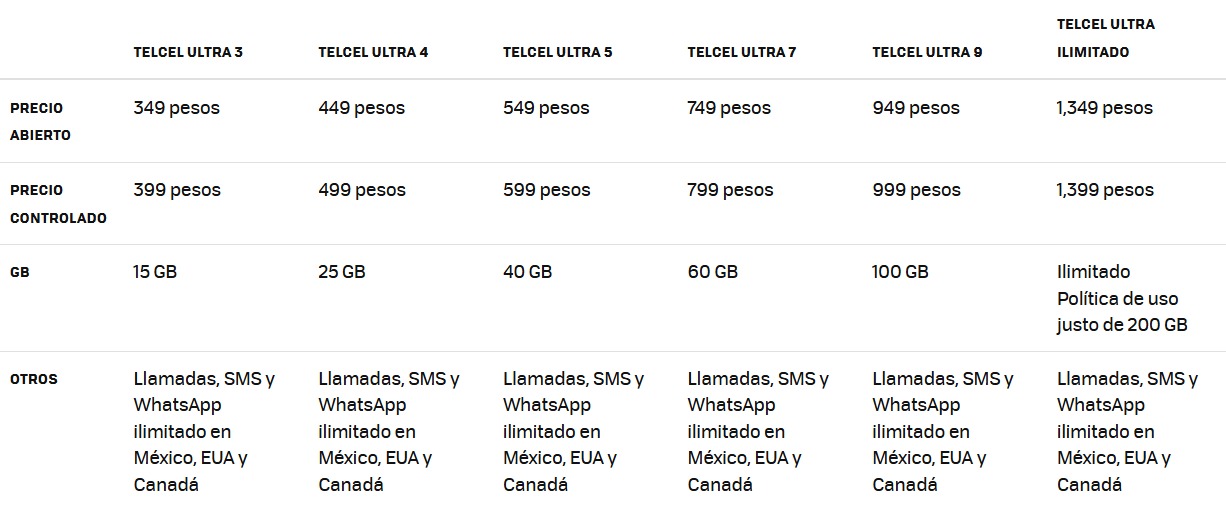Click the 599 pesos controlled price
1226x508 pixels.
click(x=546, y=190)
